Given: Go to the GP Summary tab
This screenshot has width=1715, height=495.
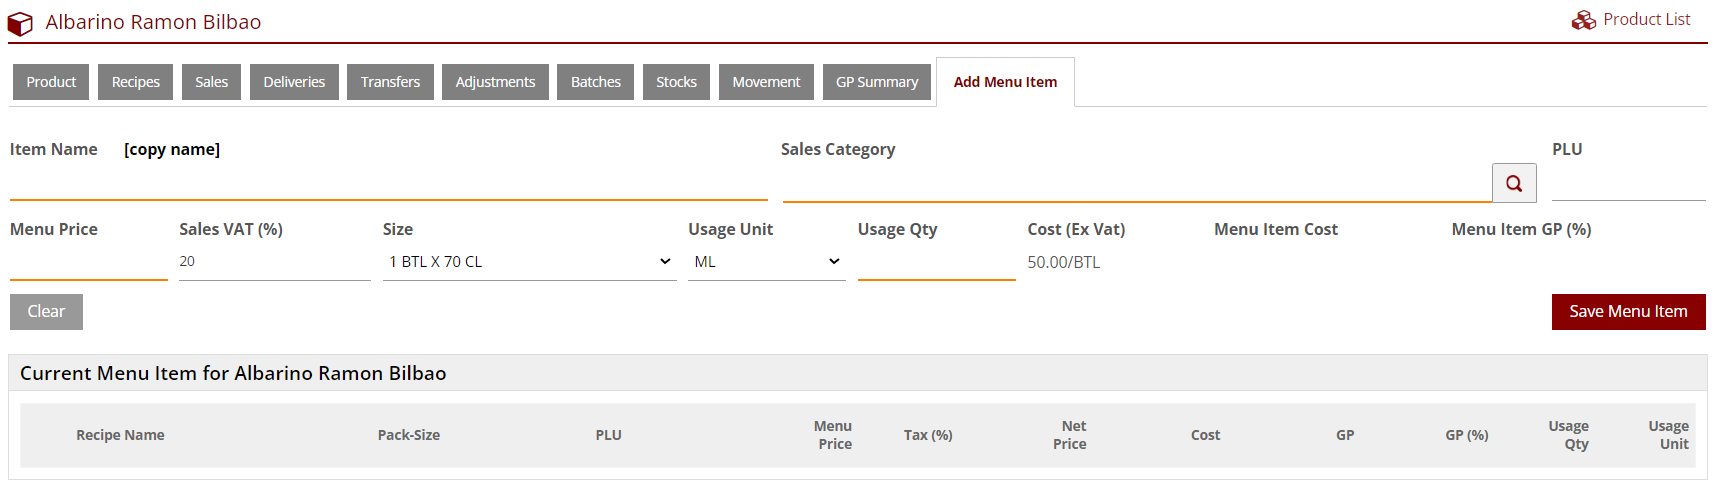Looking at the screenshot, I should tap(876, 82).
